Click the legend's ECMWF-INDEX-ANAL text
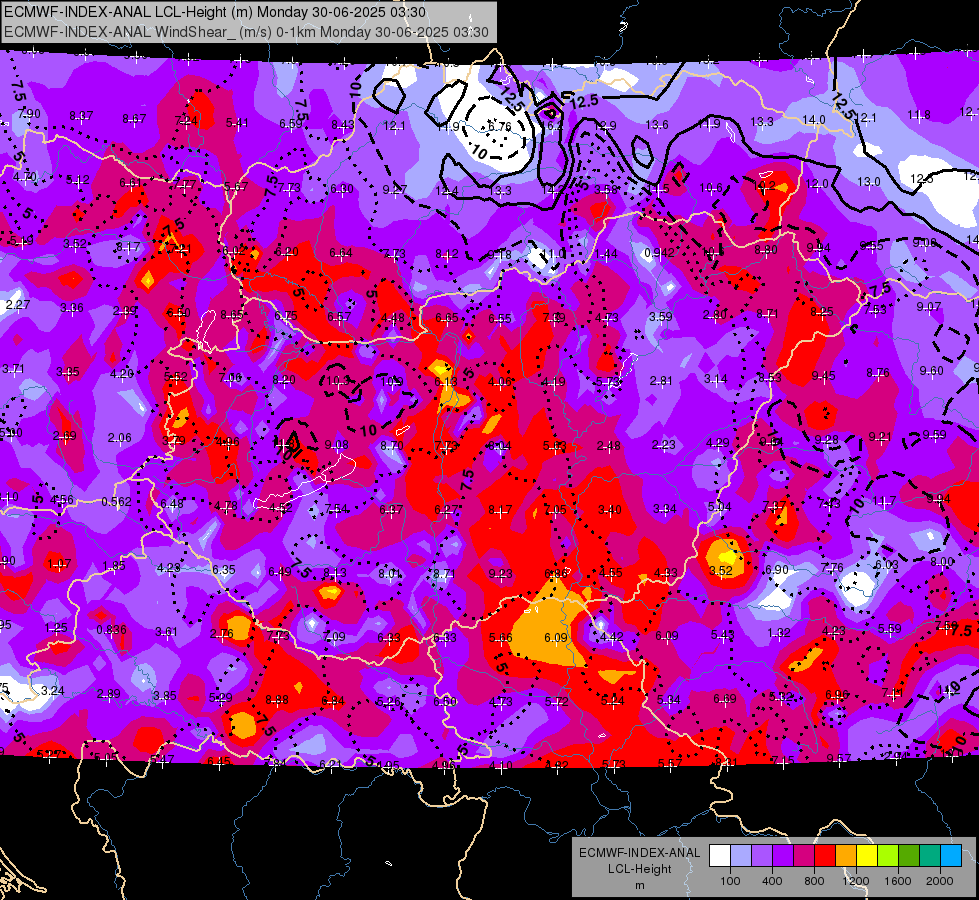The width and height of the screenshot is (979, 900). (639, 853)
